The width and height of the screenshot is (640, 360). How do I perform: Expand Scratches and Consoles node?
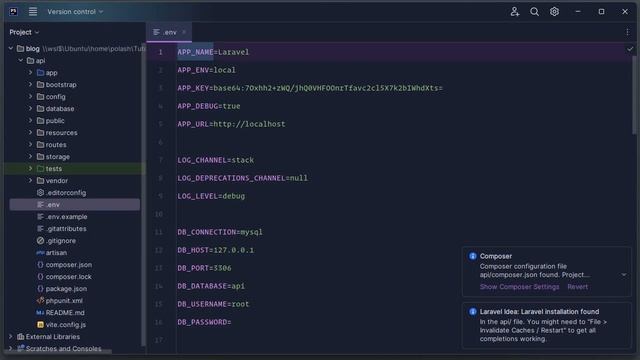click(11, 349)
